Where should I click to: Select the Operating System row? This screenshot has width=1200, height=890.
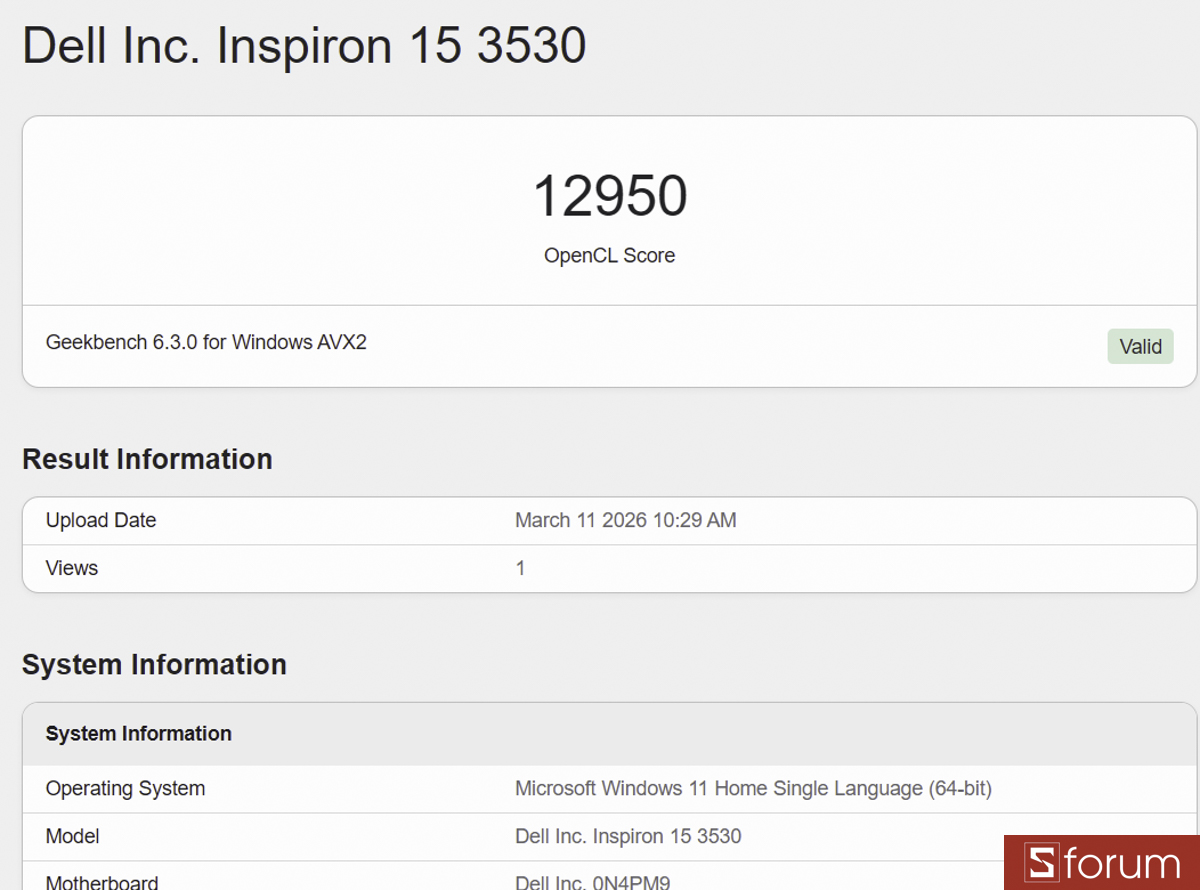coord(125,788)
